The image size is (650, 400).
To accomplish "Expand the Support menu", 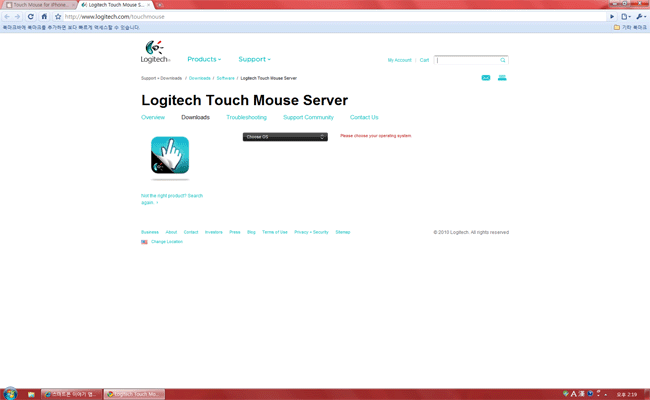I will (x=254, y=59).
